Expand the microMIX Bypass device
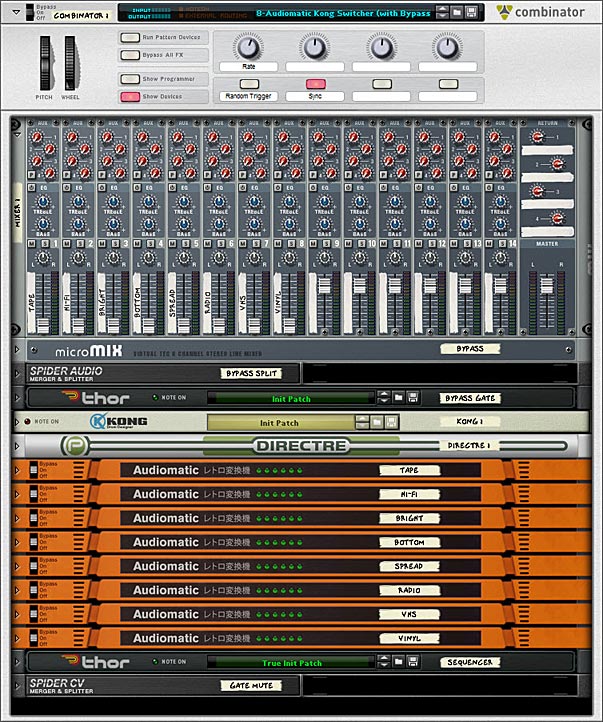Screen dimensions: 603x722 (x=17, y=350)
